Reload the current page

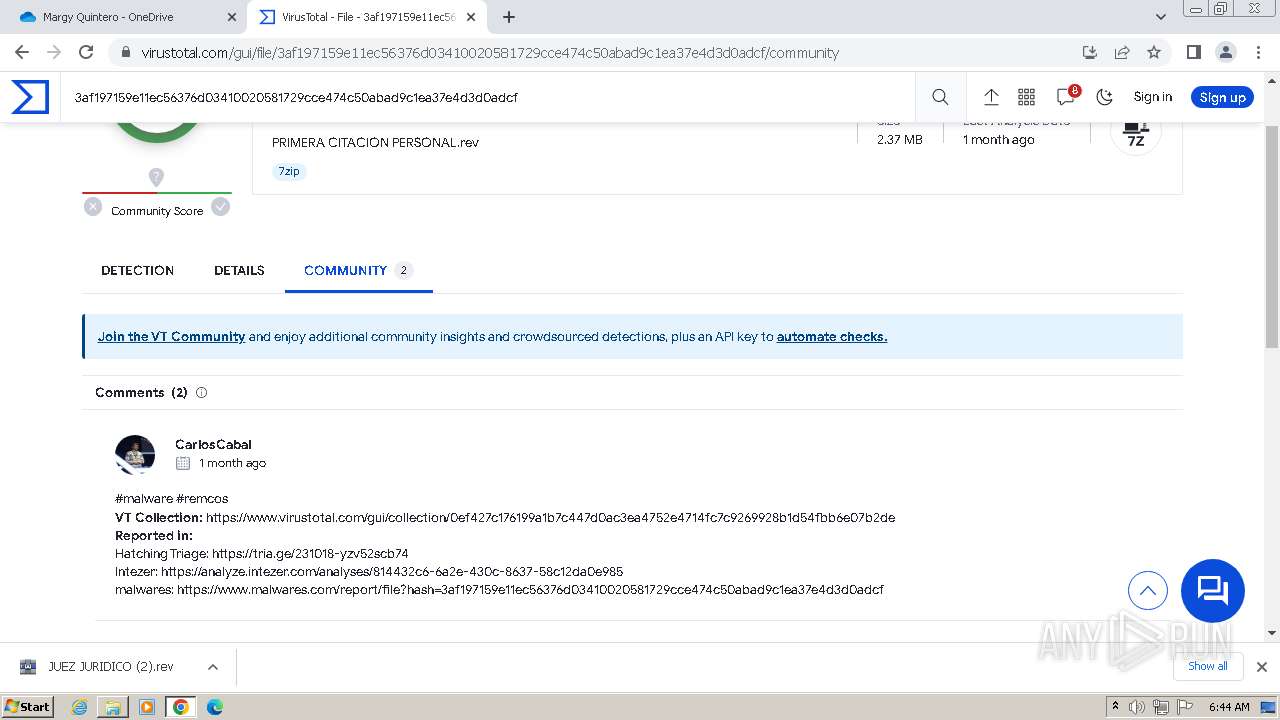coord(86,52)
